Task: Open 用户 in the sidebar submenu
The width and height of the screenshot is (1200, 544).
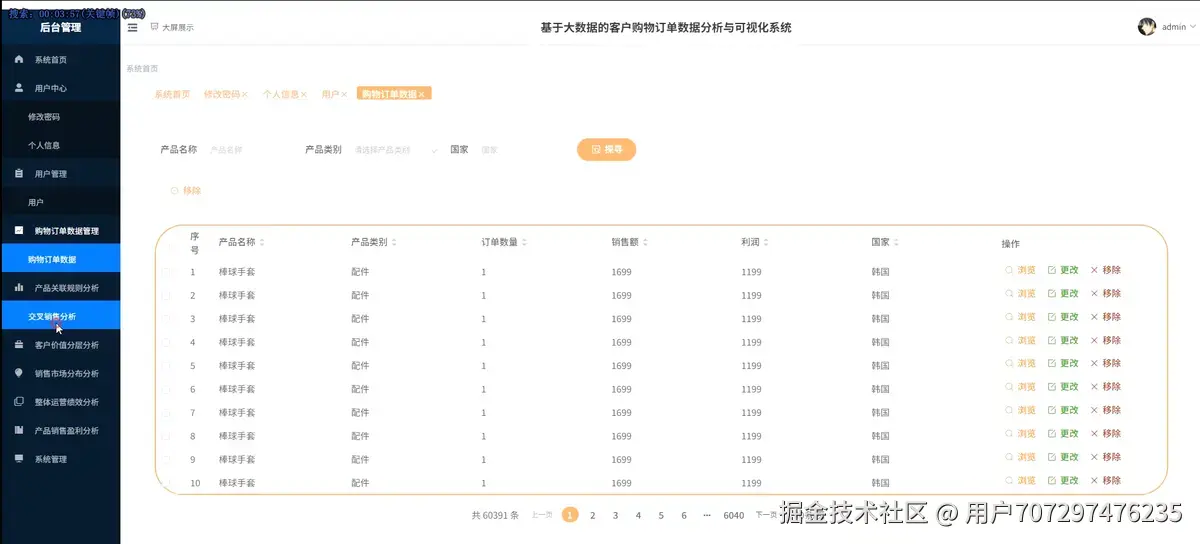Action: [x=60, y=202]
